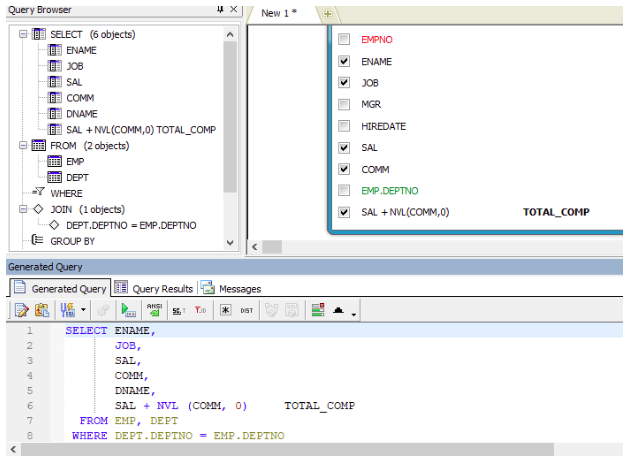Click the ANSI join syntax icon
The height and width of the screenshot is (461, 627).
(154, 310)
